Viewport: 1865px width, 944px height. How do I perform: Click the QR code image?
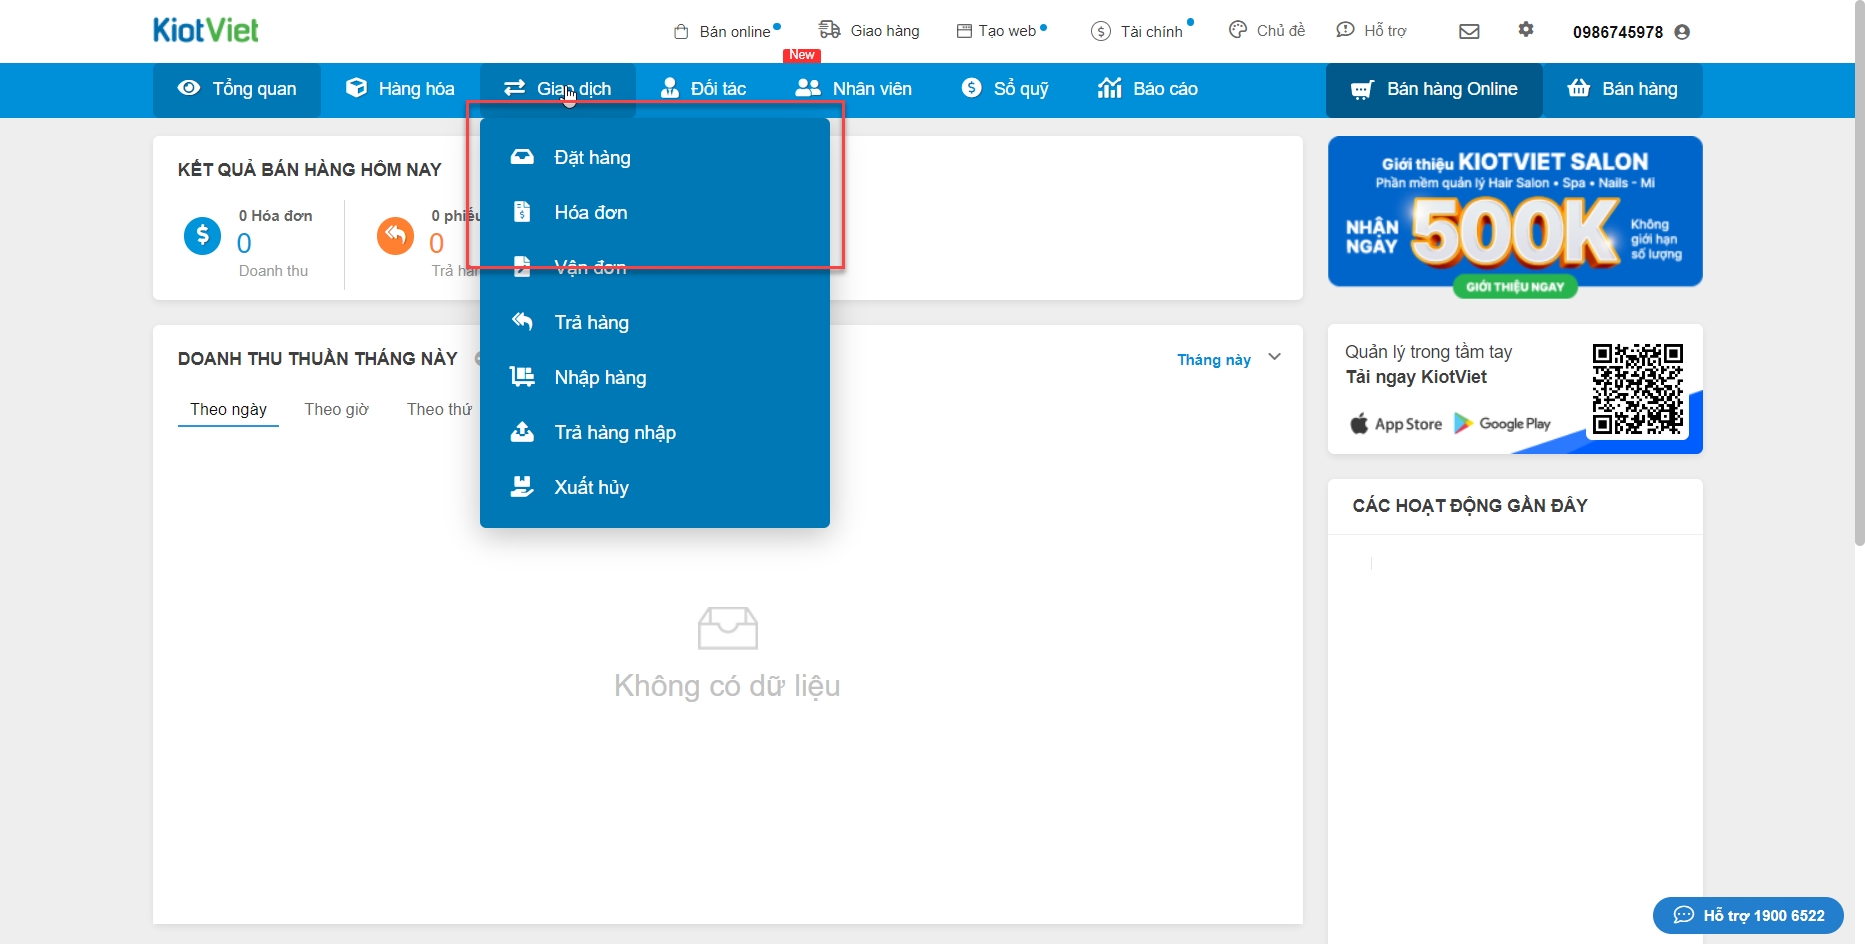1637,389
